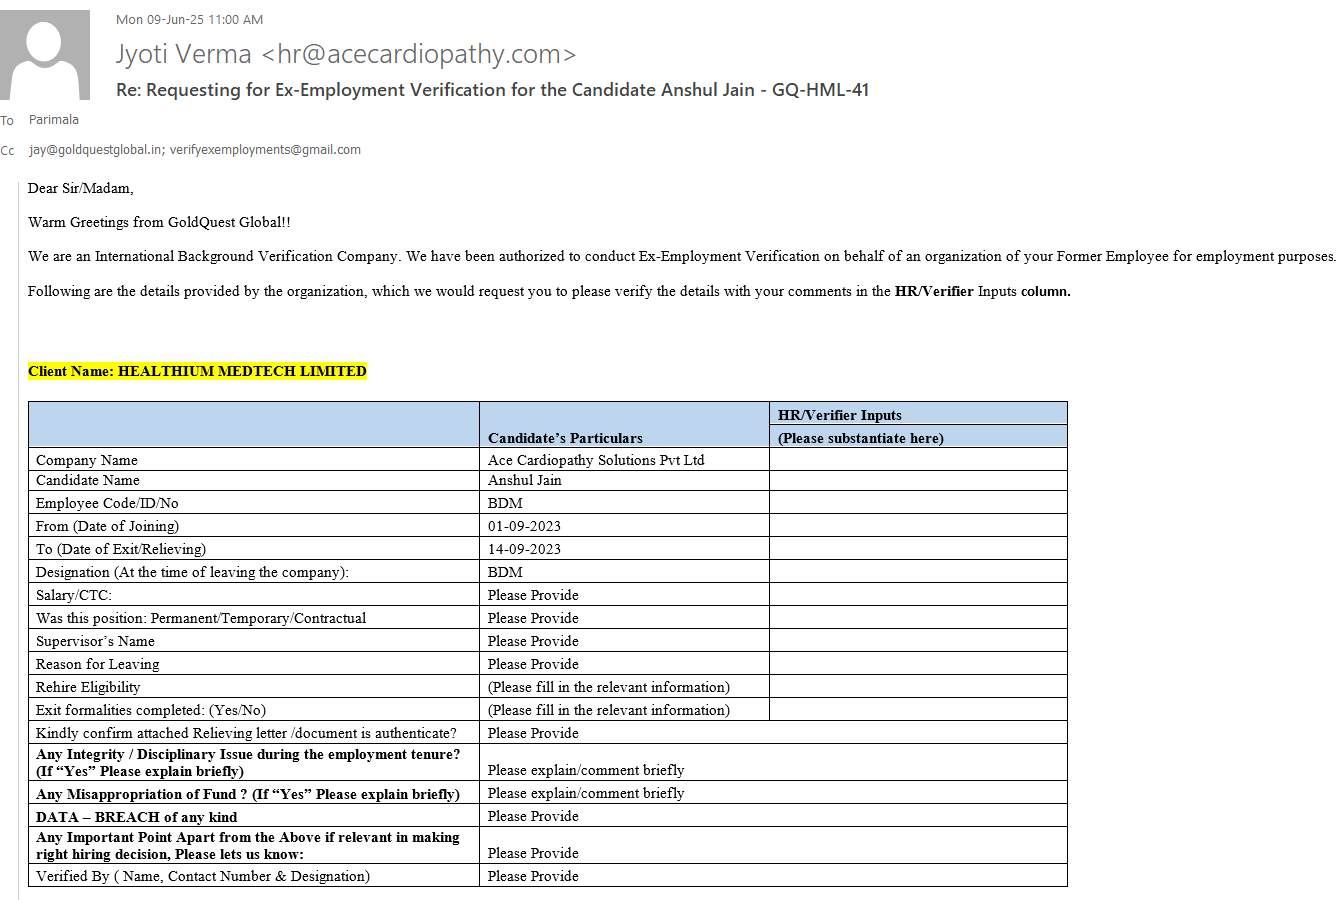Click Please Provide in the Relieving letter row
Screen dimensions: 1337x900
[533, 733]
